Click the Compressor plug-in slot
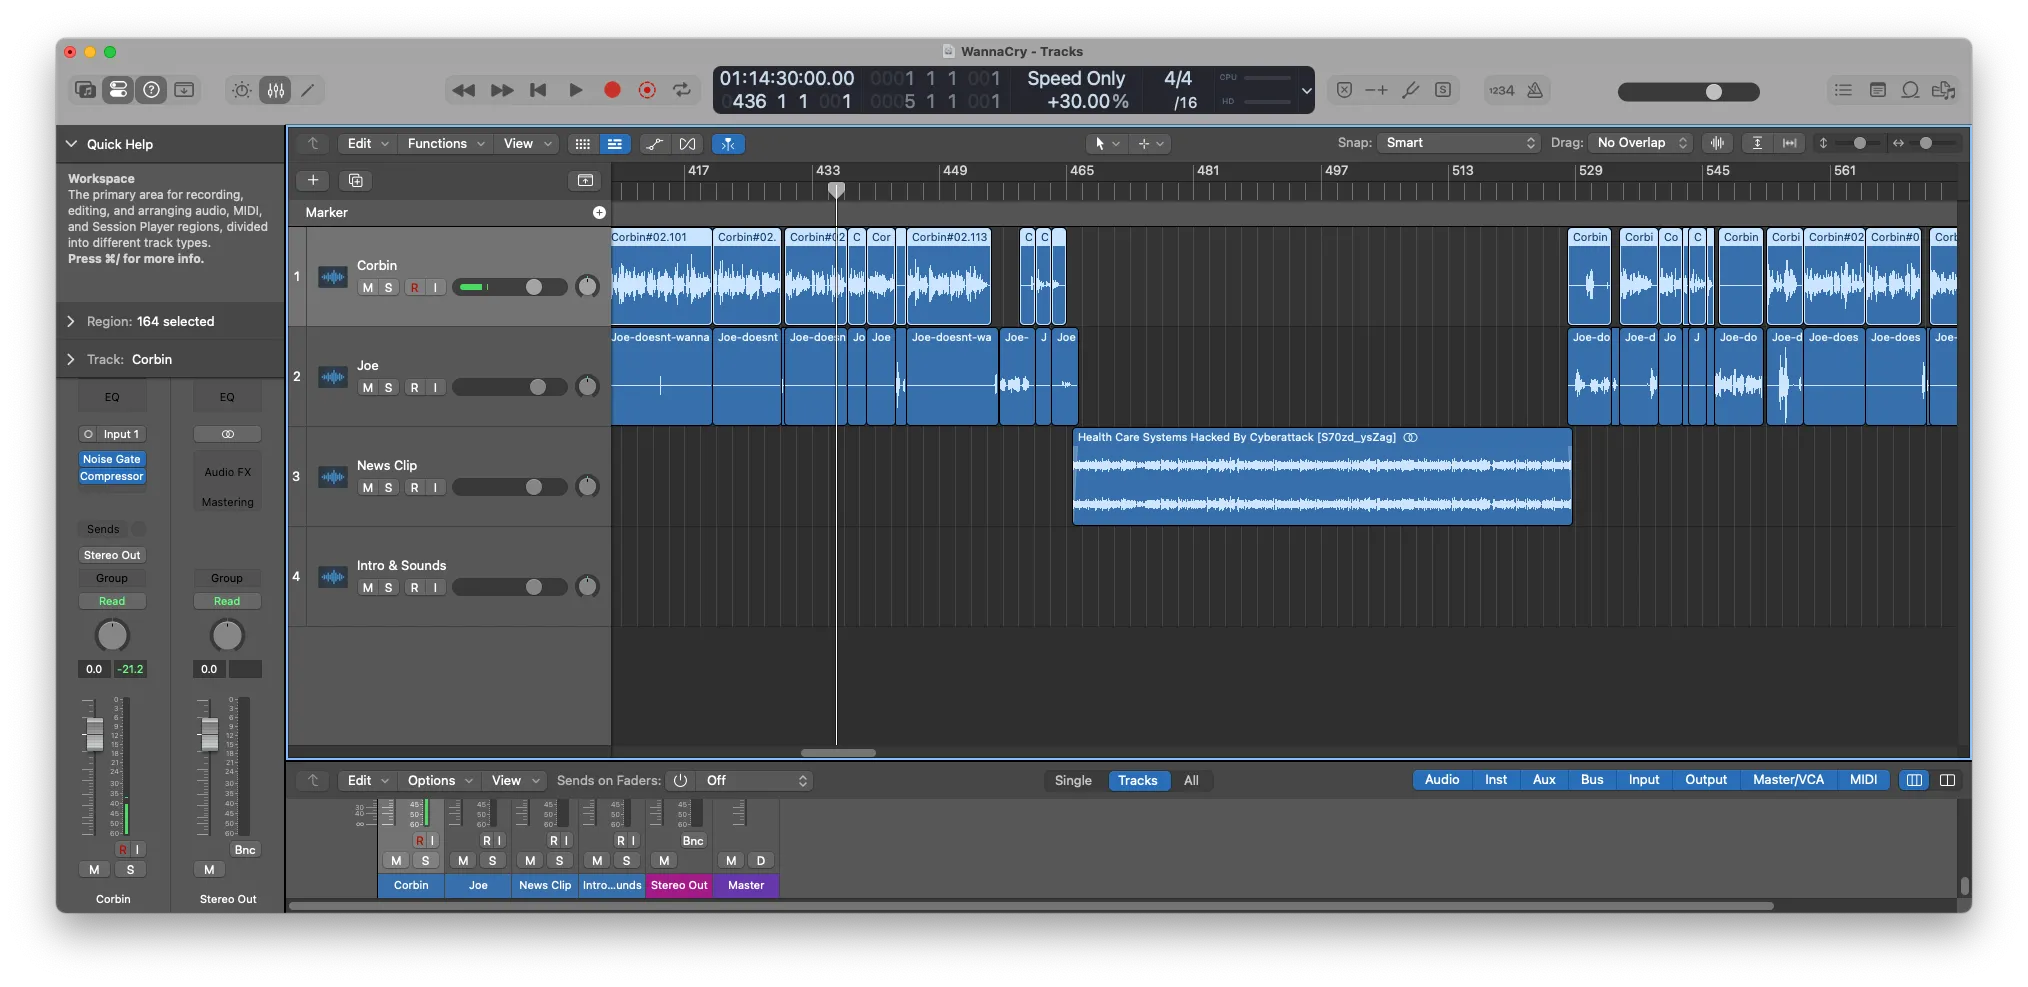Image resolution: width=2028 pixels, height=987 pixels. click(112, 477)
